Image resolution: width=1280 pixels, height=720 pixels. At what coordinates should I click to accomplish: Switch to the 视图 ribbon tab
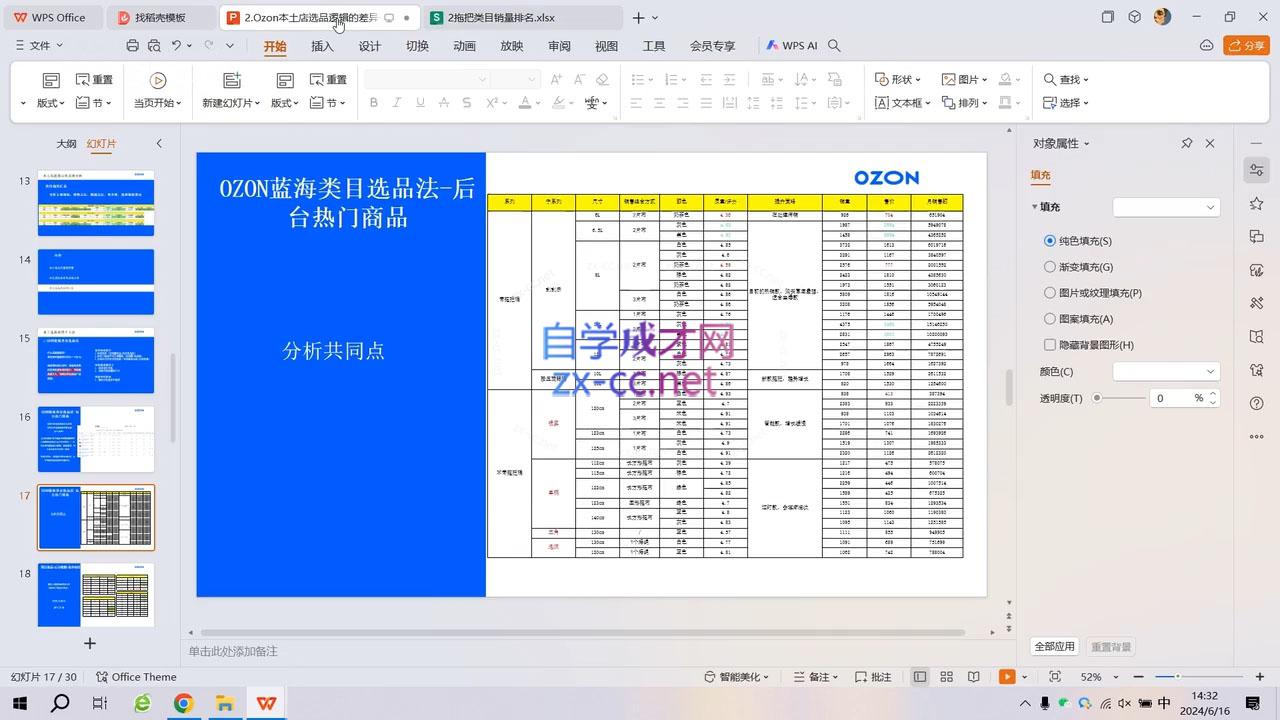[x=606, y=46]
